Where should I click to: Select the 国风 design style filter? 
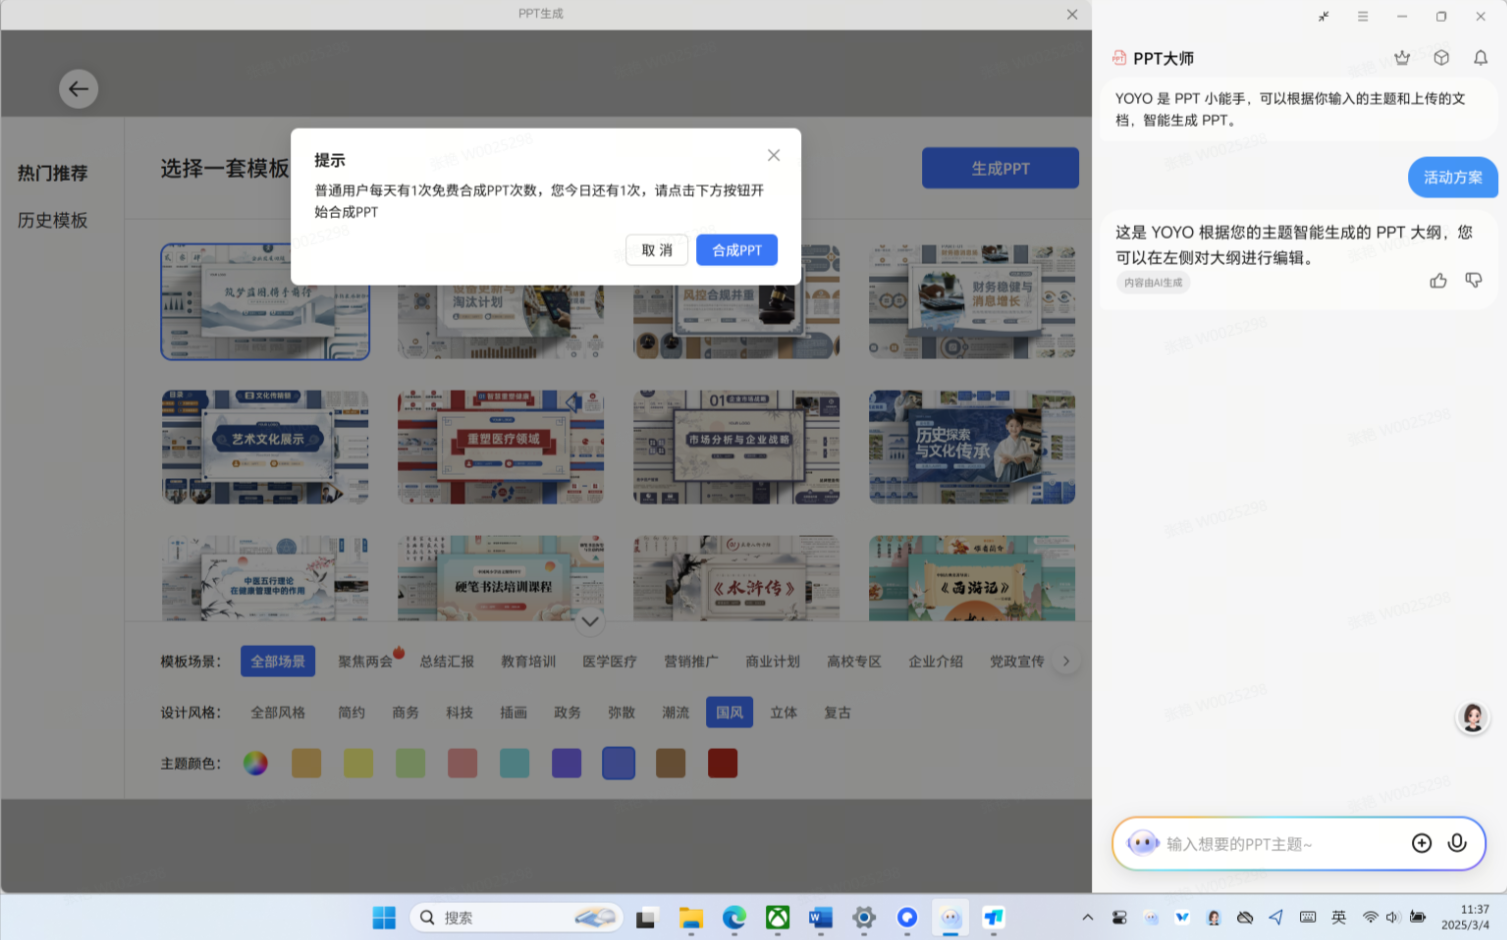point(729,712)
